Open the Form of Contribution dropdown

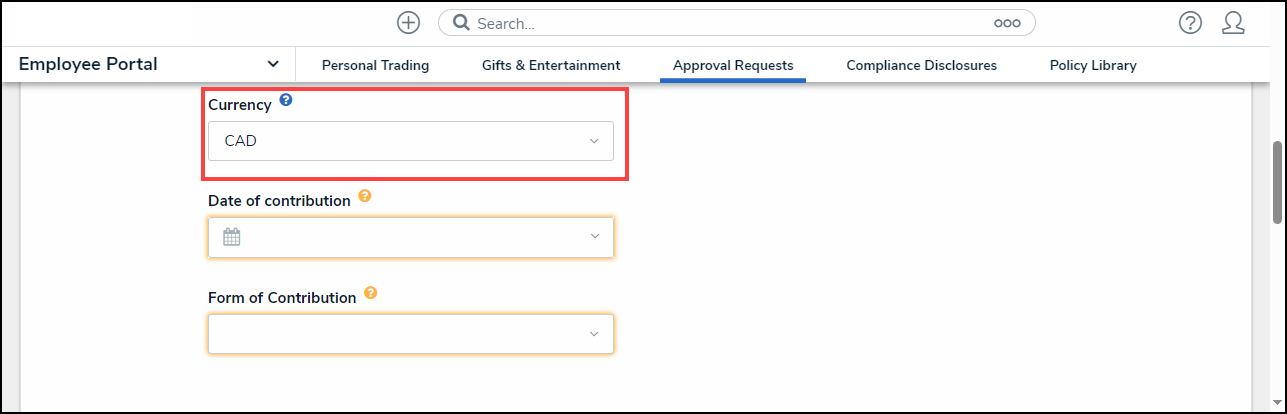(x=410, y=334)
